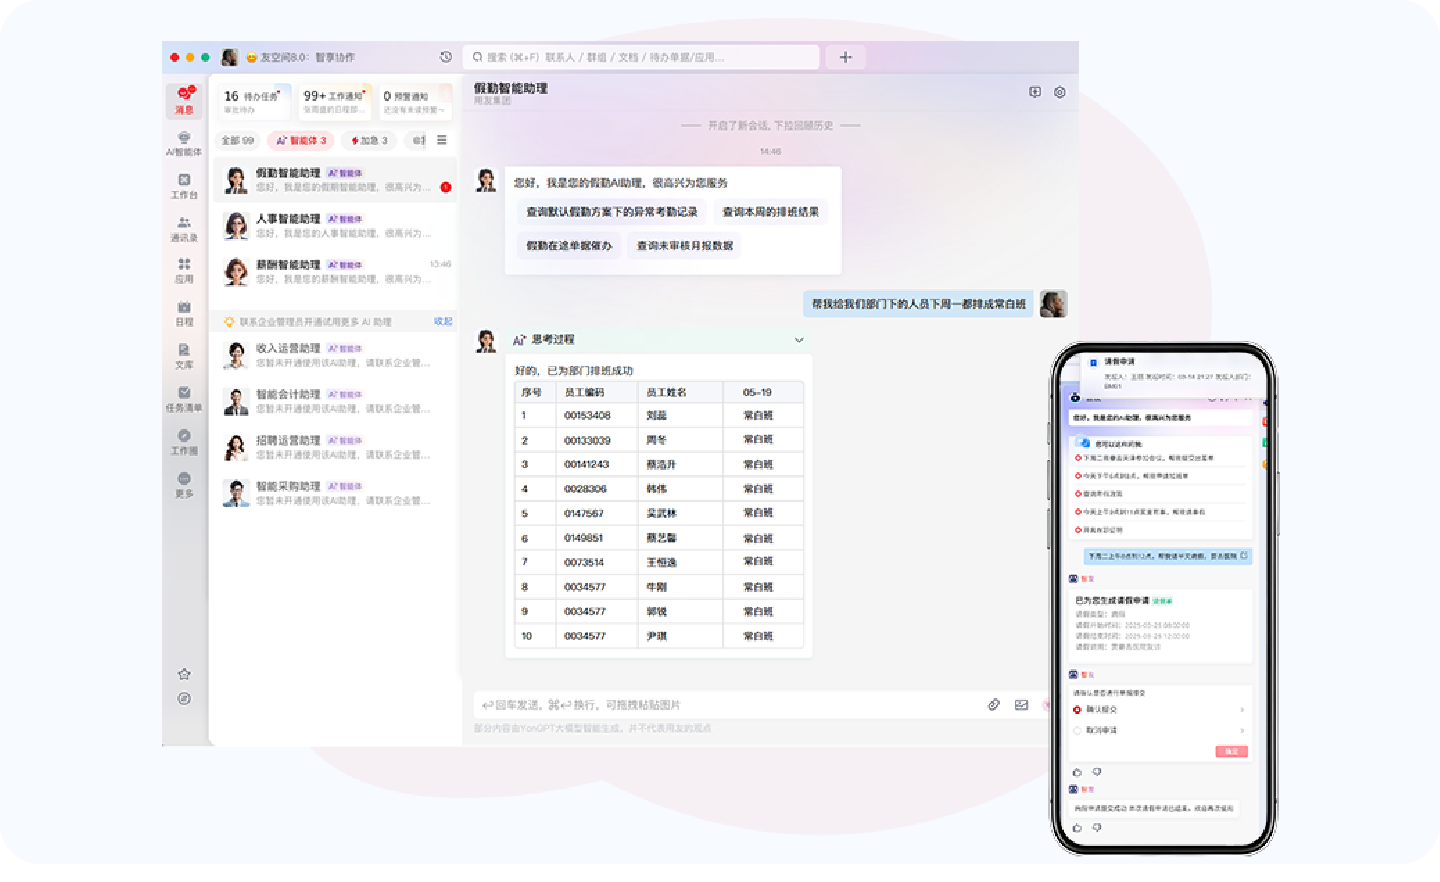Collapse AI assistants list via 收起 link
This screenshot has height=882, width=1440.
click(443, 322)
